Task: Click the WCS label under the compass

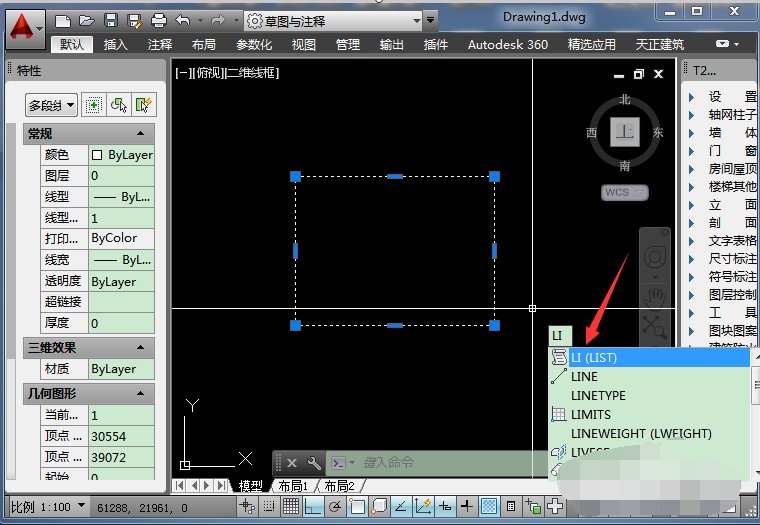Action: tap(624, 191)
